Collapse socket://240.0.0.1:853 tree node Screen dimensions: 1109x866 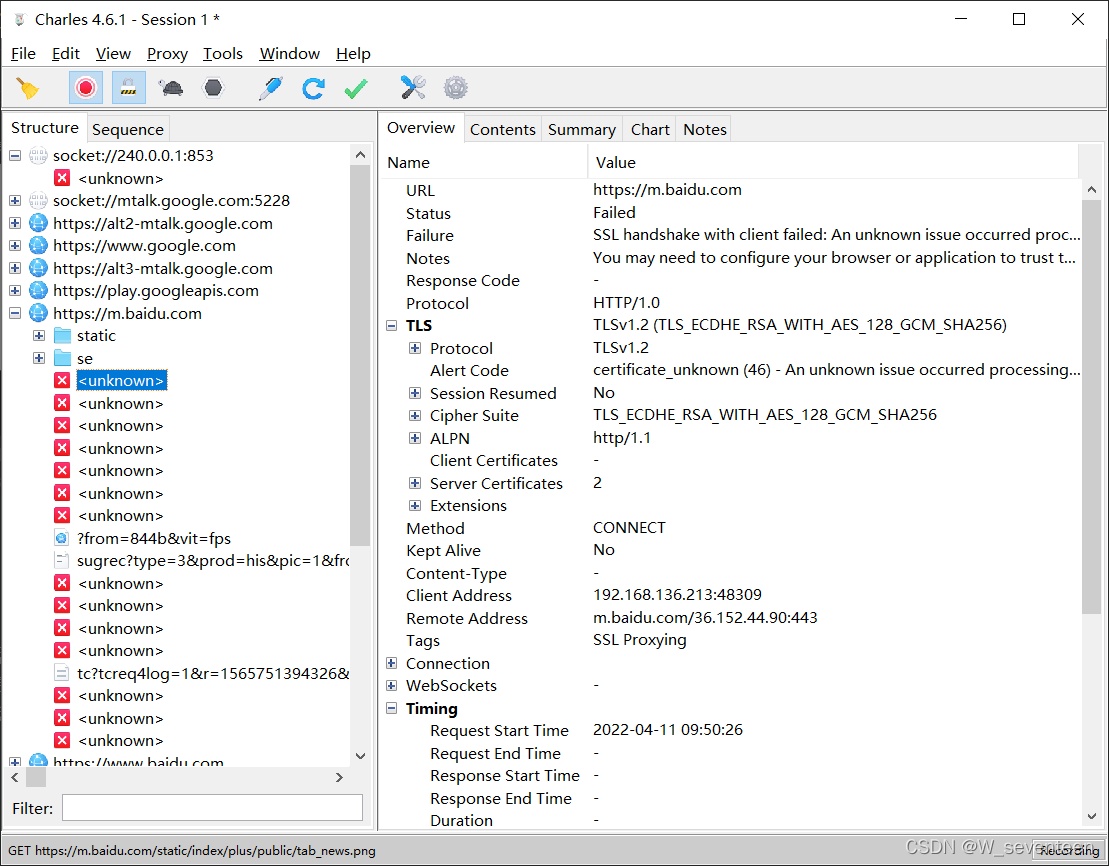pyautogui.click(x=15, y=156)
